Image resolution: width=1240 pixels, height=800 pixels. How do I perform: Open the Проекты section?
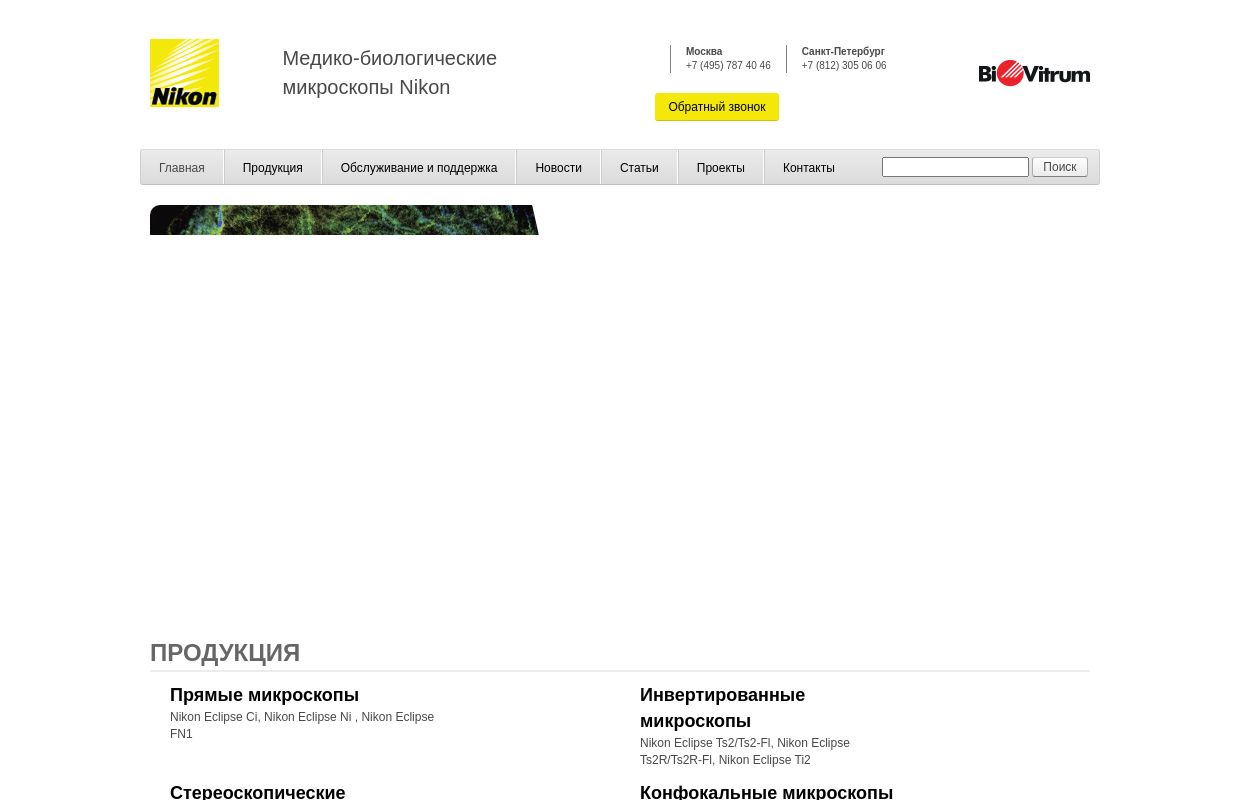click(720, 167)
